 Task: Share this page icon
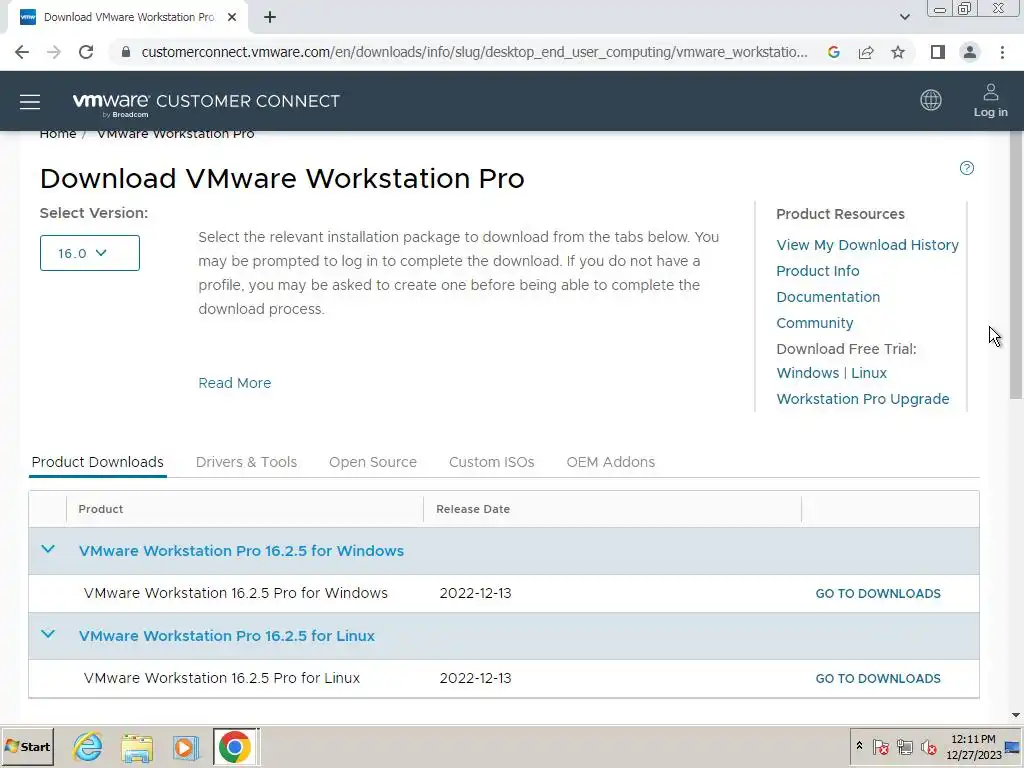[x=866, y=52]
